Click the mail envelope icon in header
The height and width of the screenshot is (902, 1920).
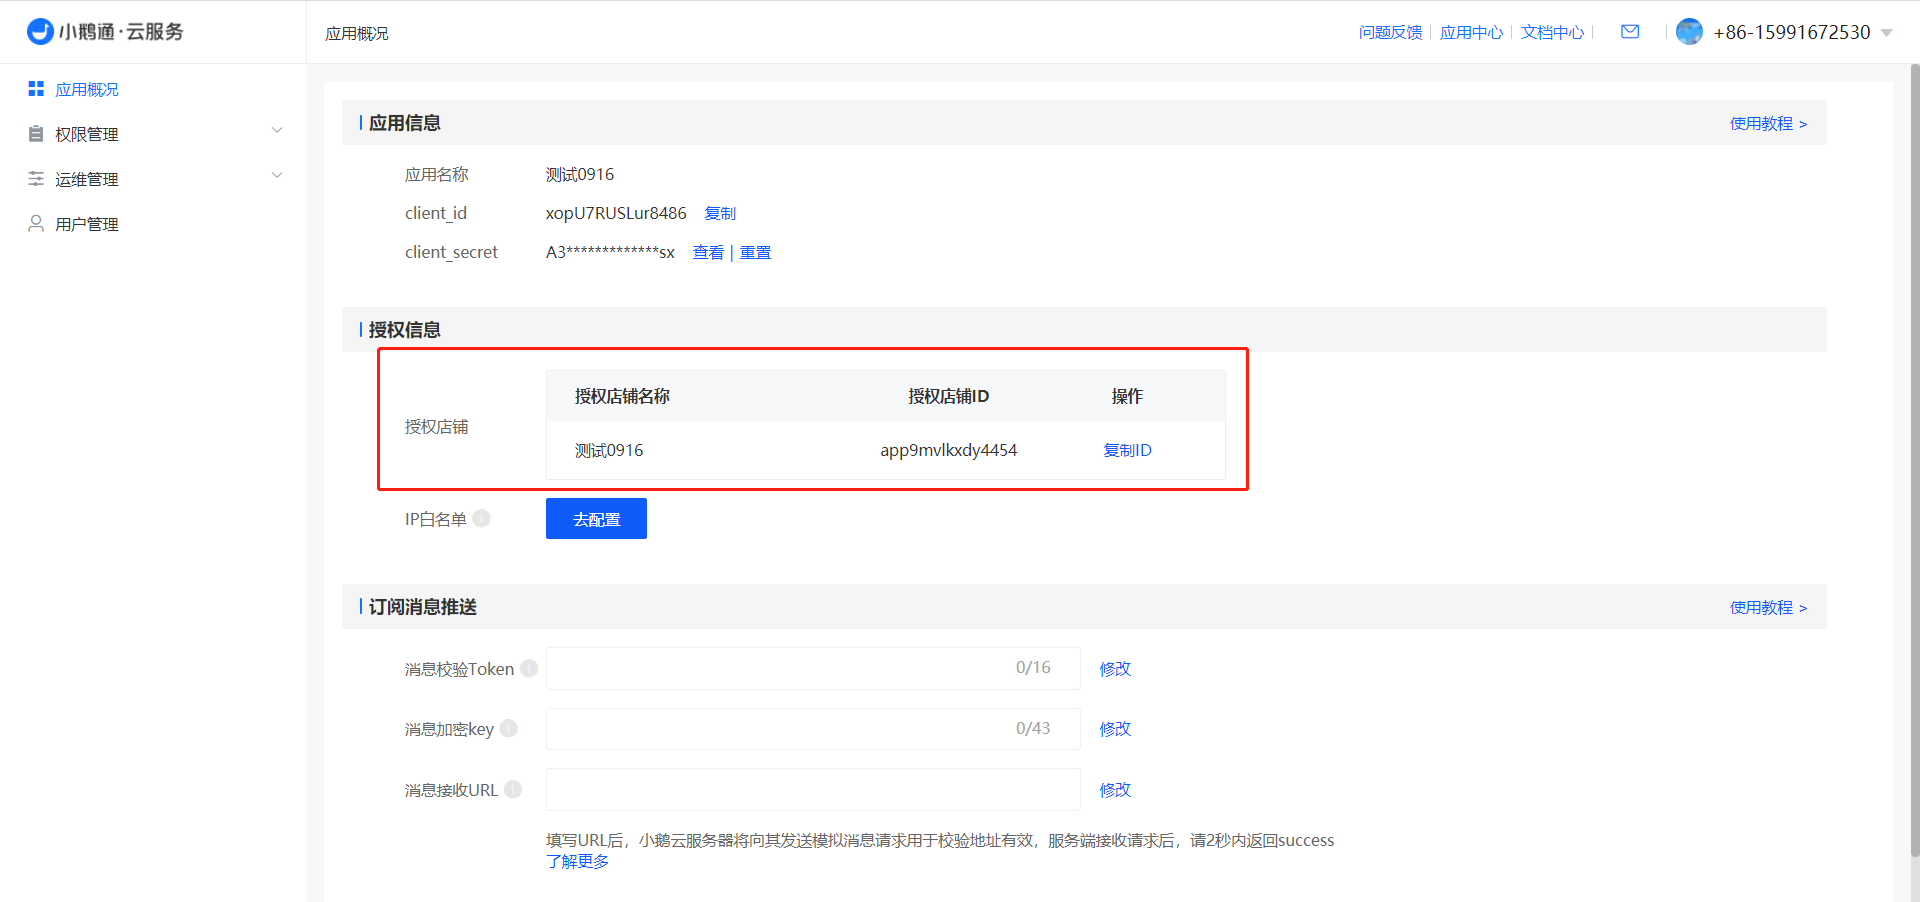point(1630,32)
